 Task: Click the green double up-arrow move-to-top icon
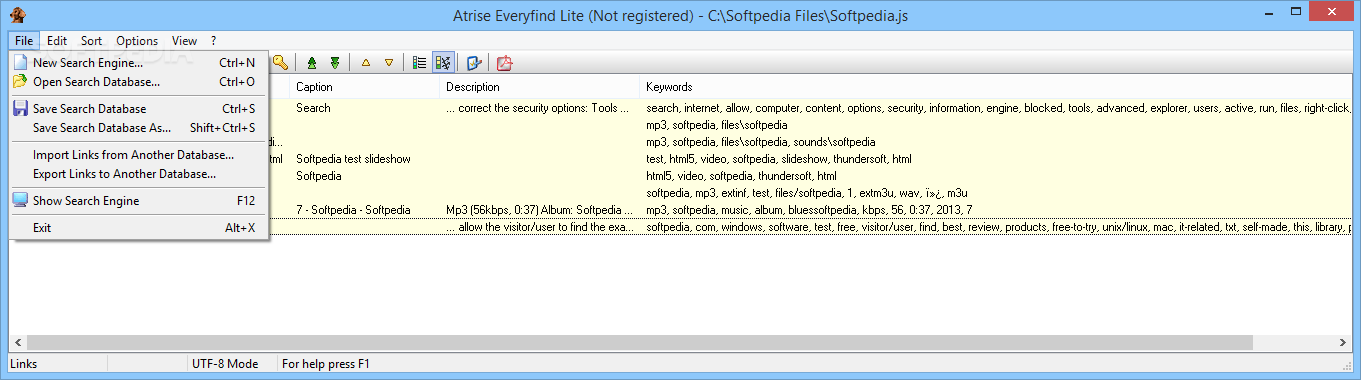tap(312, 63)
